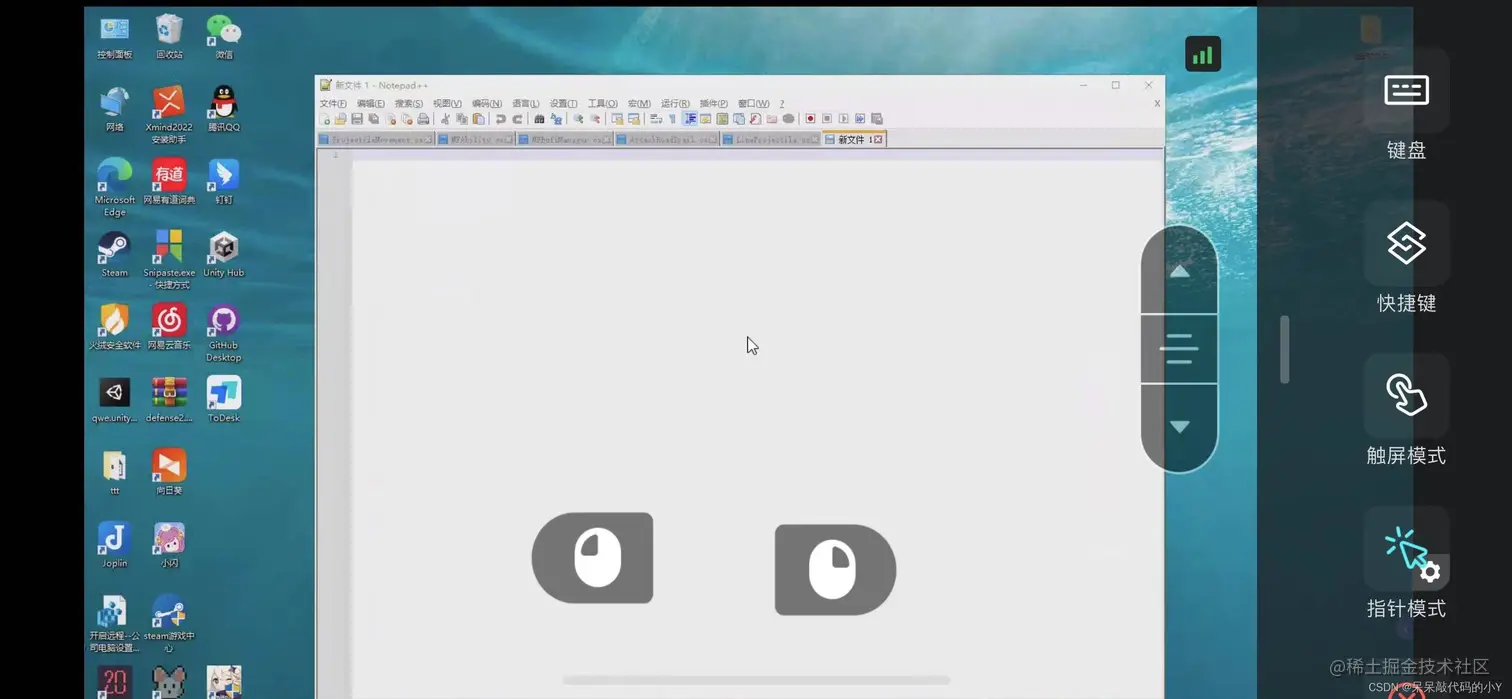1512x699 pixels.
Task: Open 编码(N) menu in Notepad++
Action: [x=487, y=104]
